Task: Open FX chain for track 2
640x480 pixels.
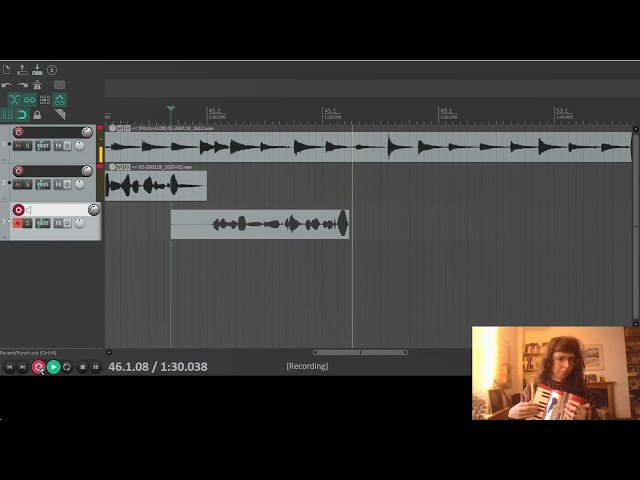Action: click(x=58, y=184)
